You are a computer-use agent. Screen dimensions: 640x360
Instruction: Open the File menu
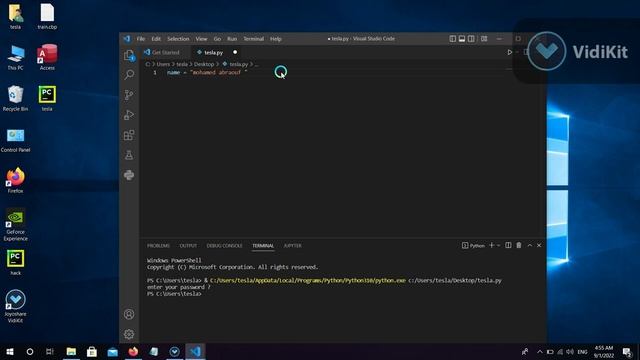[141, 39]
